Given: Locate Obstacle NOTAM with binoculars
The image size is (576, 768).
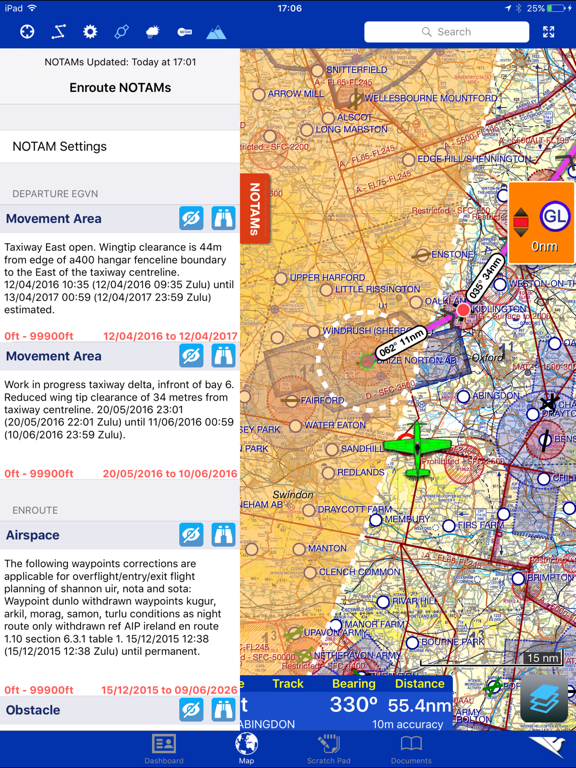Looking at the screenshot, I should 223,709.
